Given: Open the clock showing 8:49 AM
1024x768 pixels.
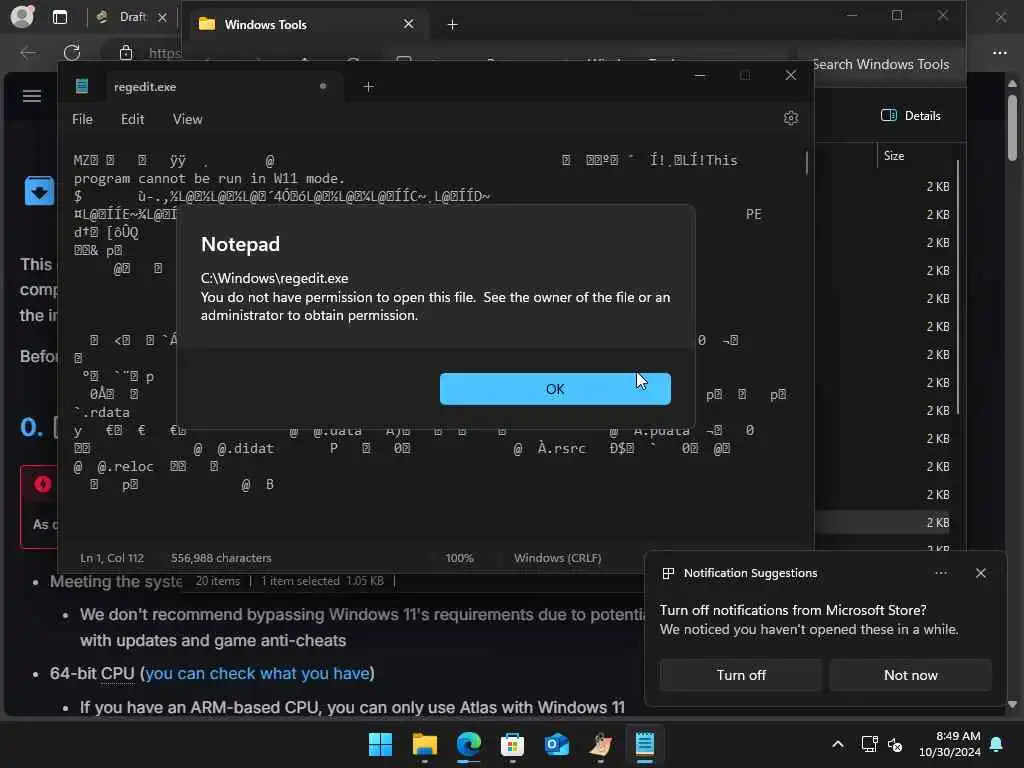Looking at the screenshot, I should (950, 744).
